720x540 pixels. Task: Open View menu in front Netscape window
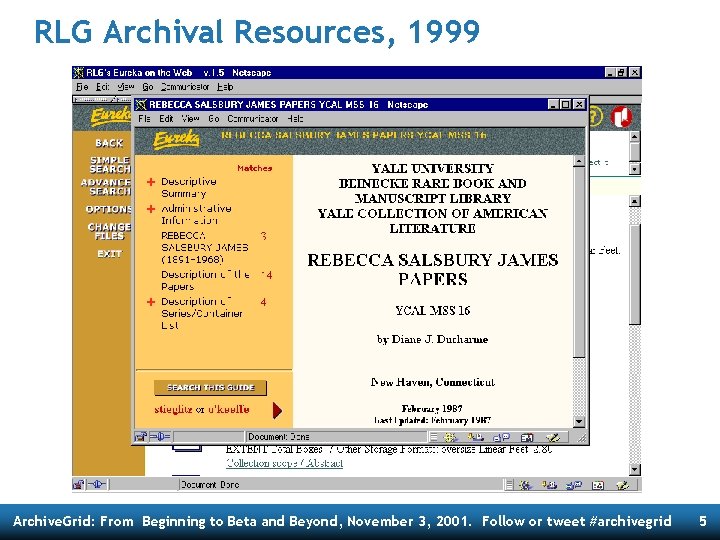click(190, 118)
